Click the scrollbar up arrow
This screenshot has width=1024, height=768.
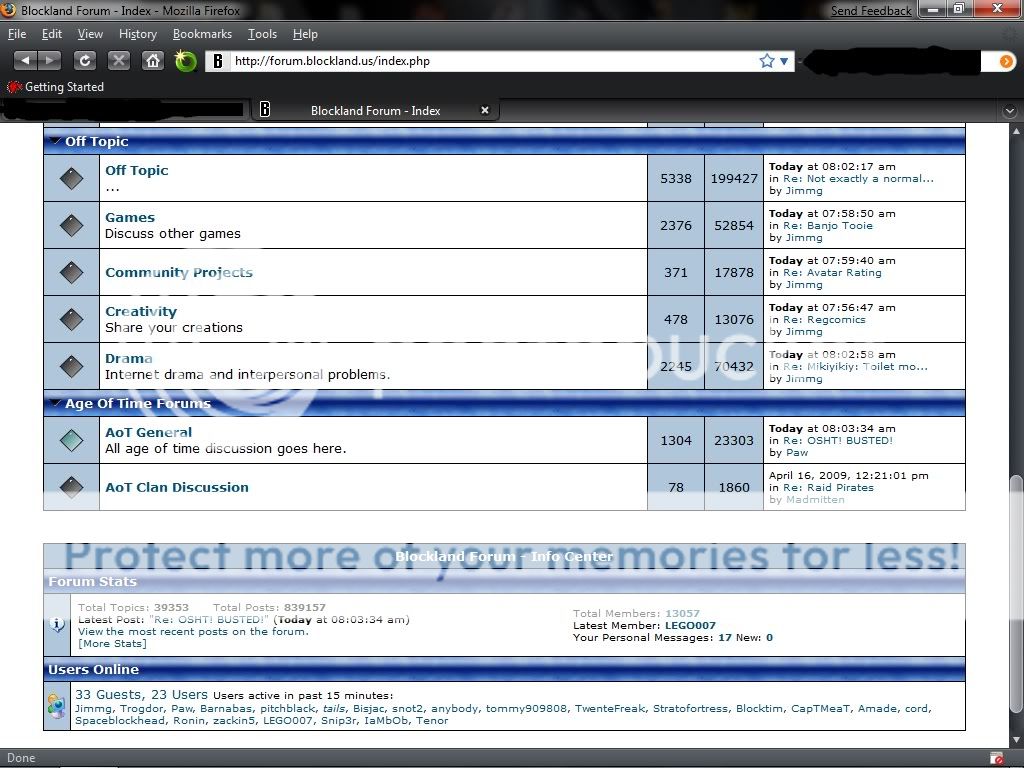click(1016, 131)
